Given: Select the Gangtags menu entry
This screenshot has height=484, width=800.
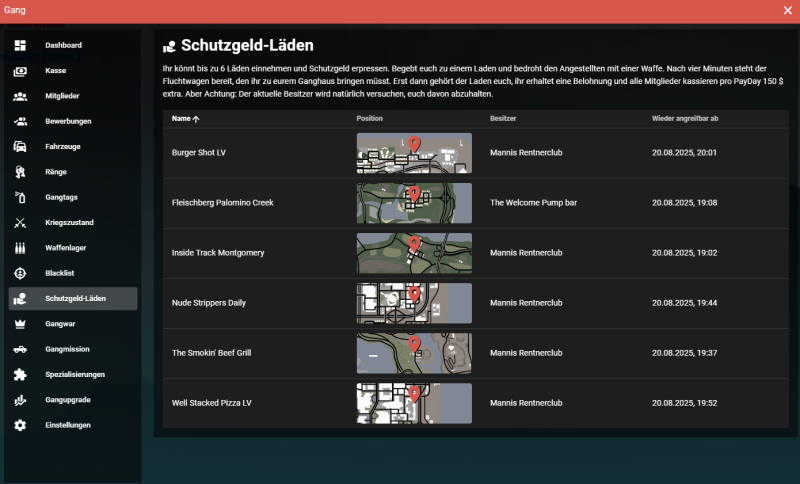Looking at the screenshot, I should [73, 197].
